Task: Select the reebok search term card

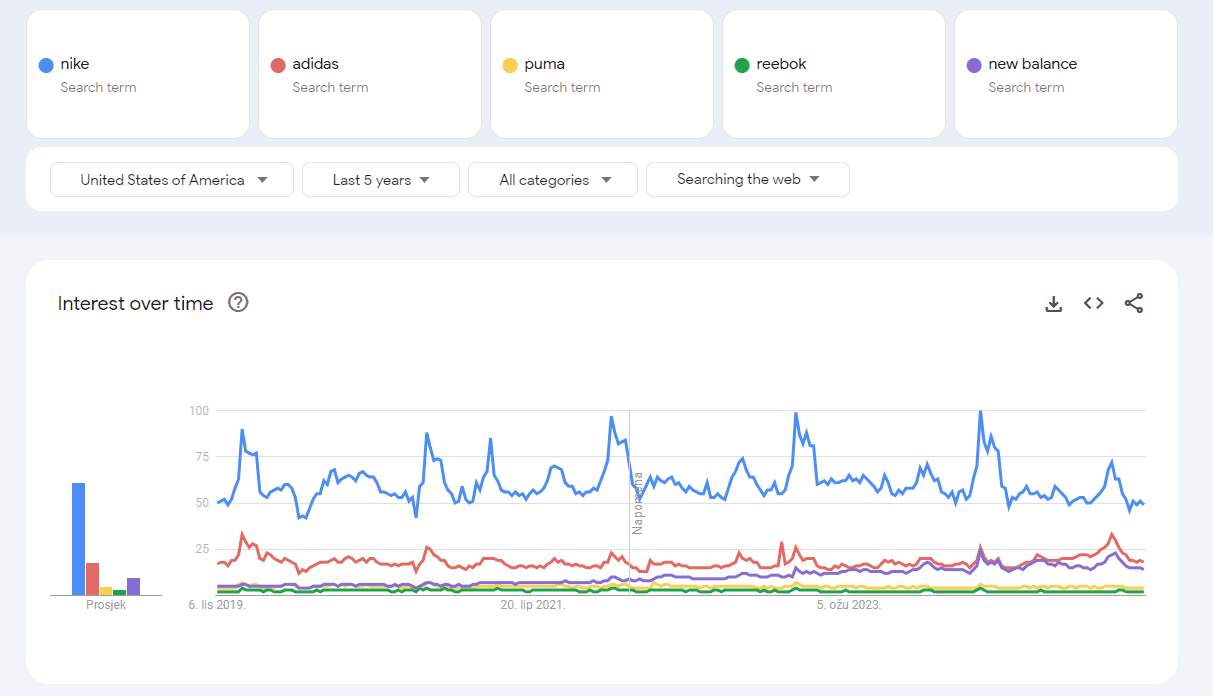Action: click(834, 74)
